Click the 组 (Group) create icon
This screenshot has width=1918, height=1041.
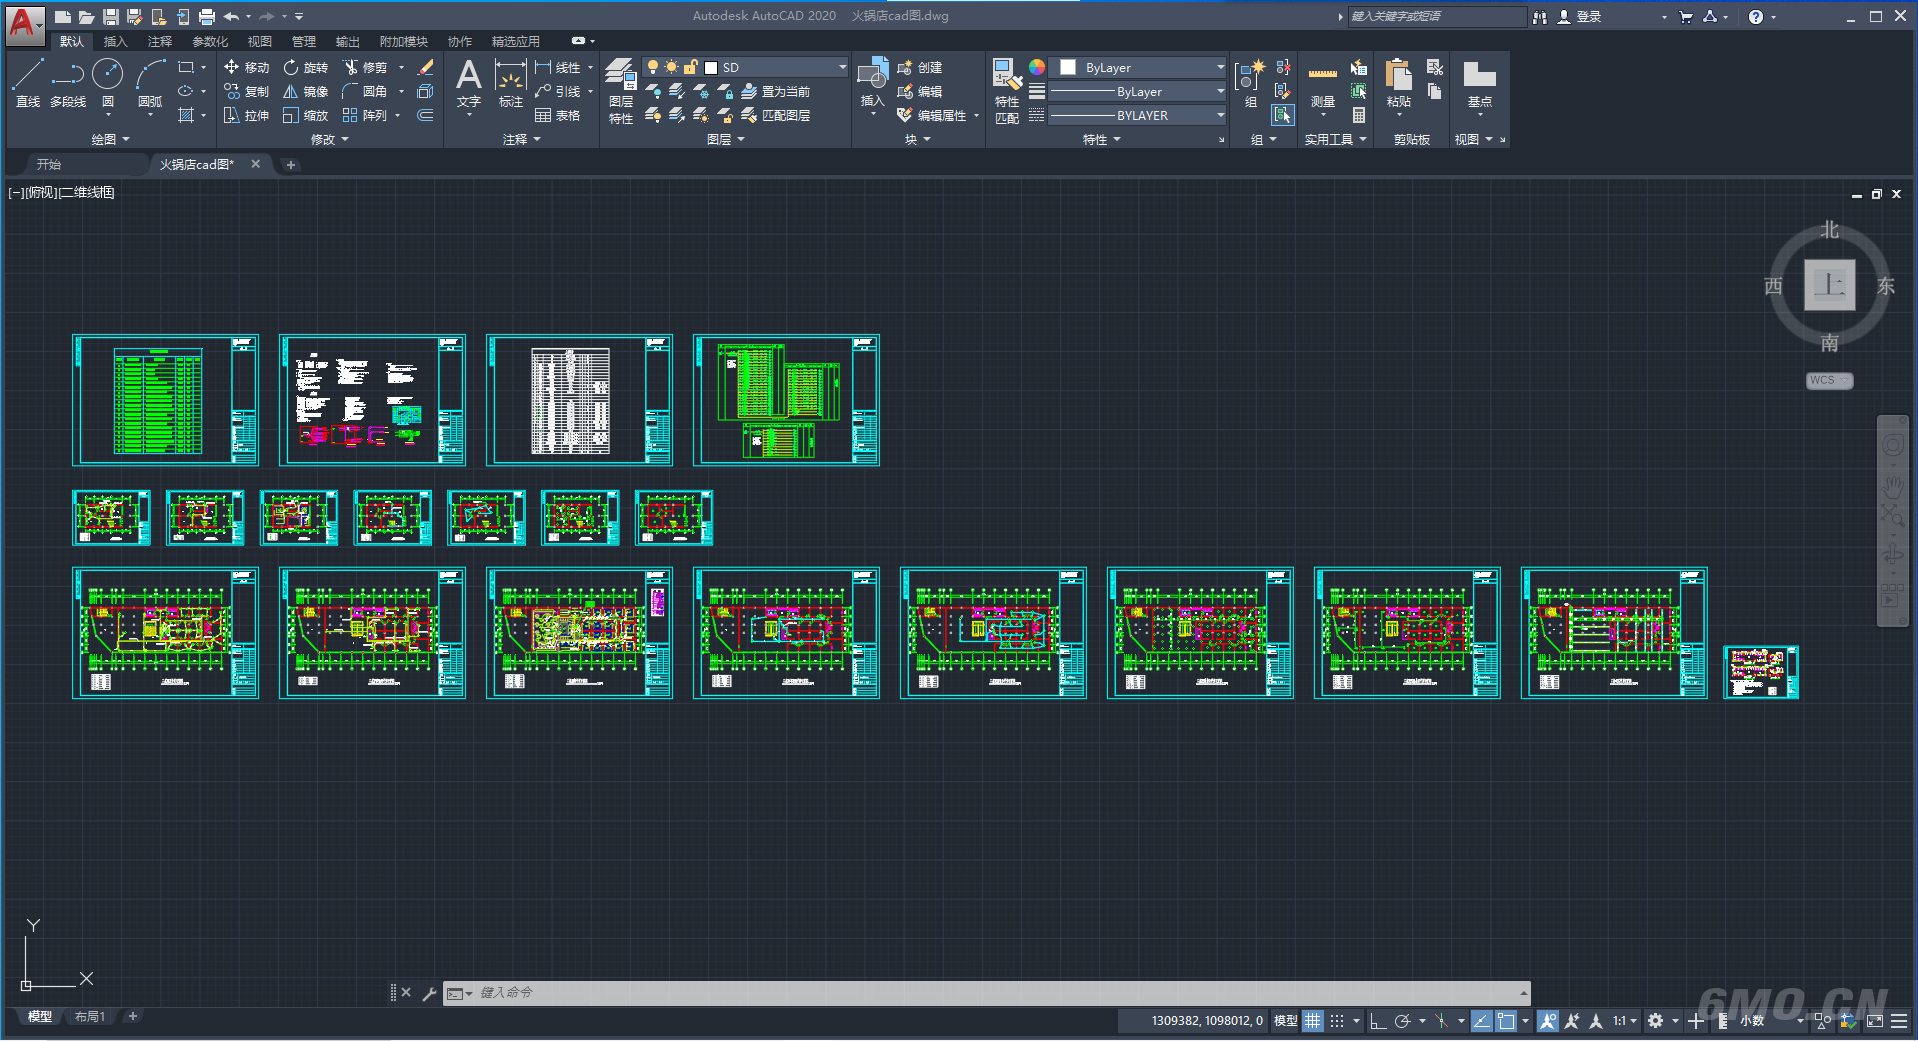coord(1250,82)
